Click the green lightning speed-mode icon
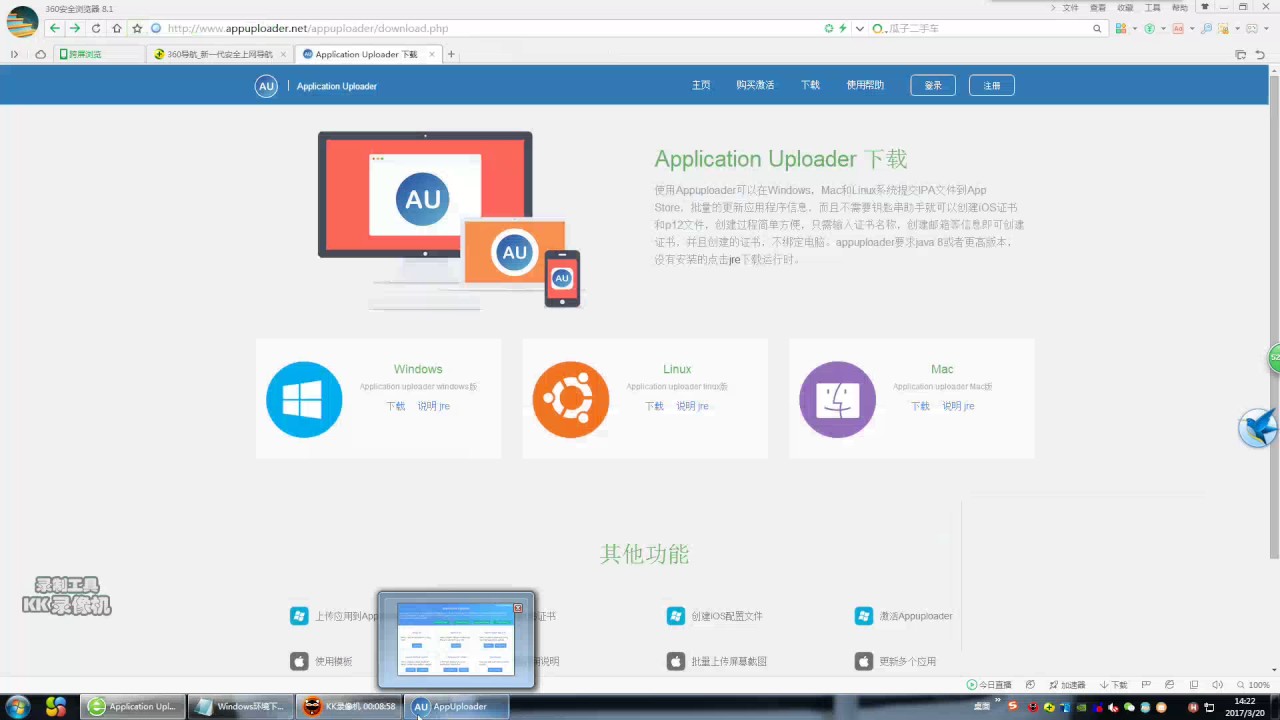This screenshot has width=1280, height=720. point(842,28)
